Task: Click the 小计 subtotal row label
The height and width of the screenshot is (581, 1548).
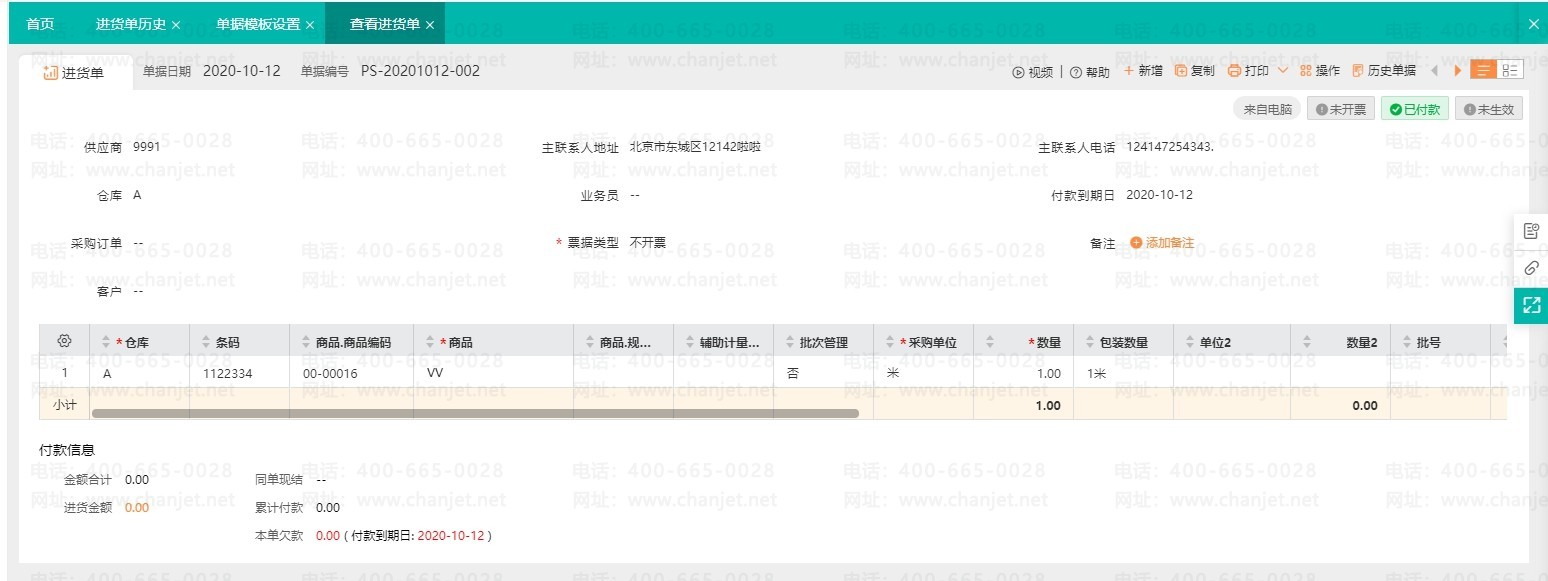Action: [x=64, y=405]
